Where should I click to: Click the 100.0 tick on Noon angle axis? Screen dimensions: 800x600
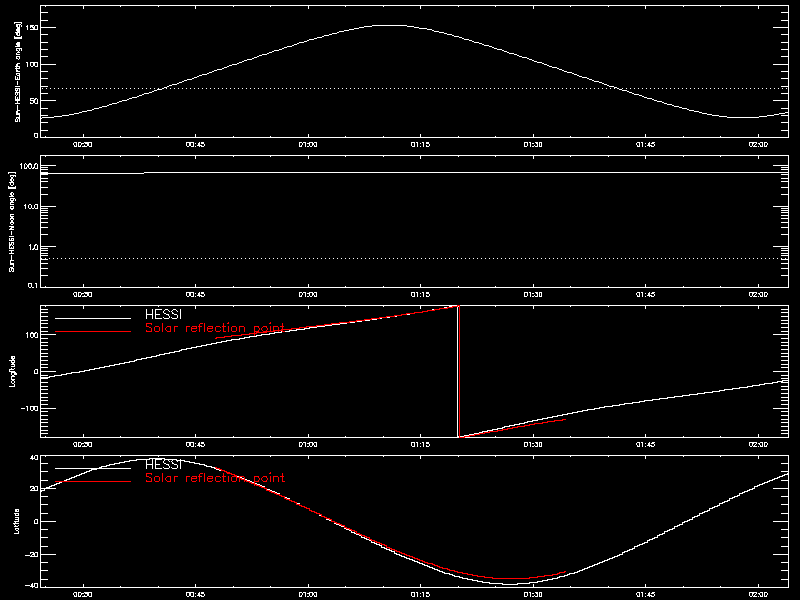(x=28, y=166)
